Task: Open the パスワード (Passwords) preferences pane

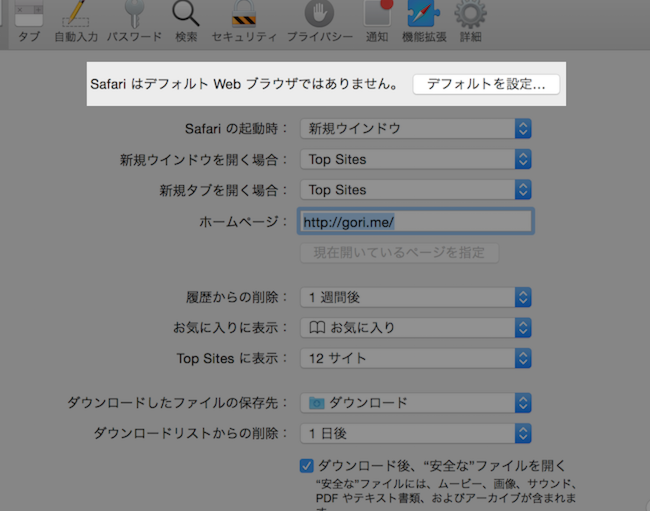Action: point(134,22)
